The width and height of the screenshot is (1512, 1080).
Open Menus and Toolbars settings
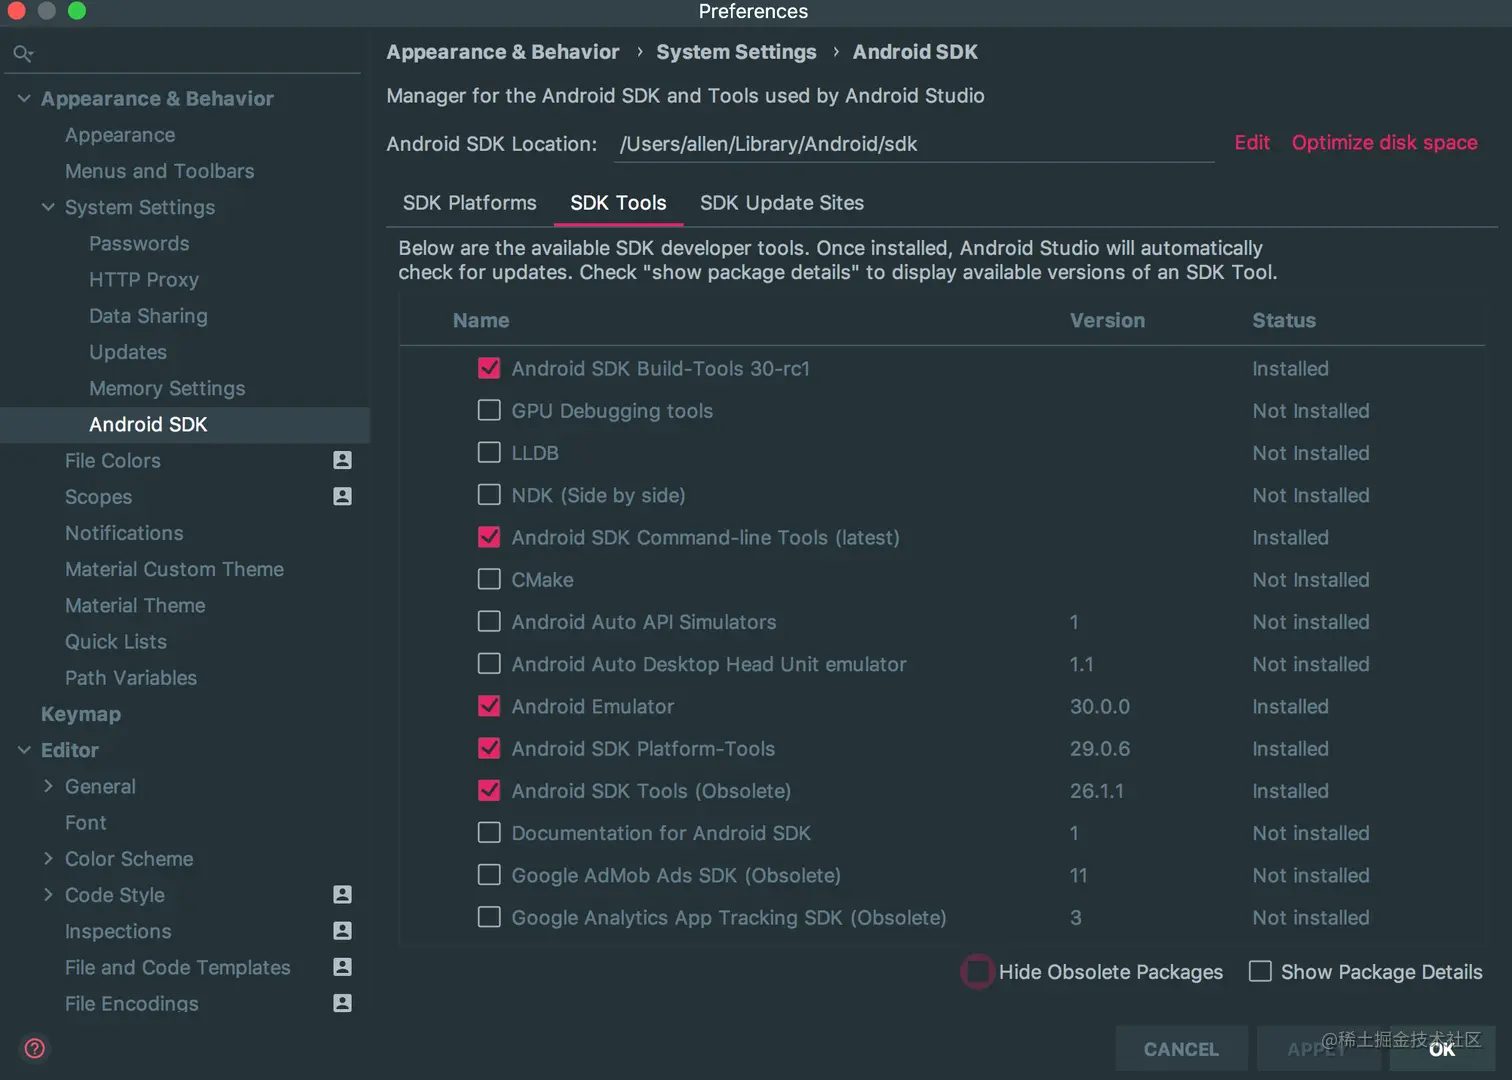[160, 171]
